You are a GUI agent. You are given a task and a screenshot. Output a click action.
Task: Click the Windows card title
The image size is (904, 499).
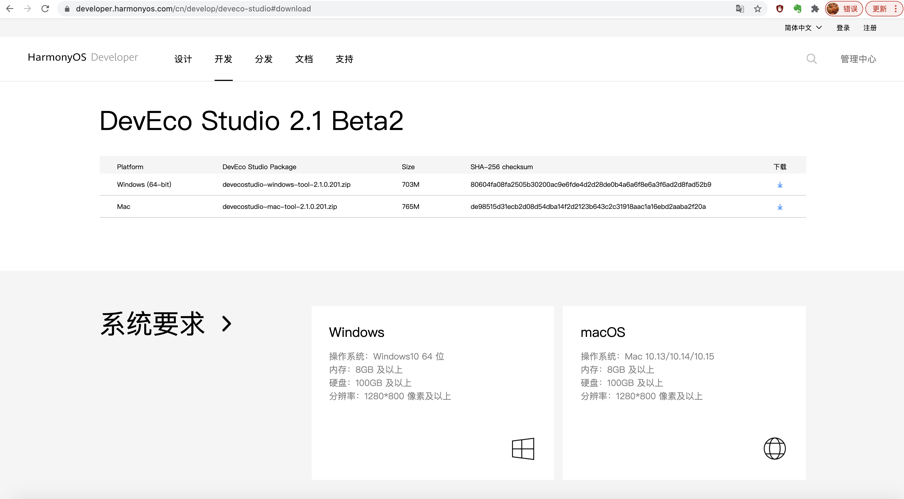(x=356, y=332)
